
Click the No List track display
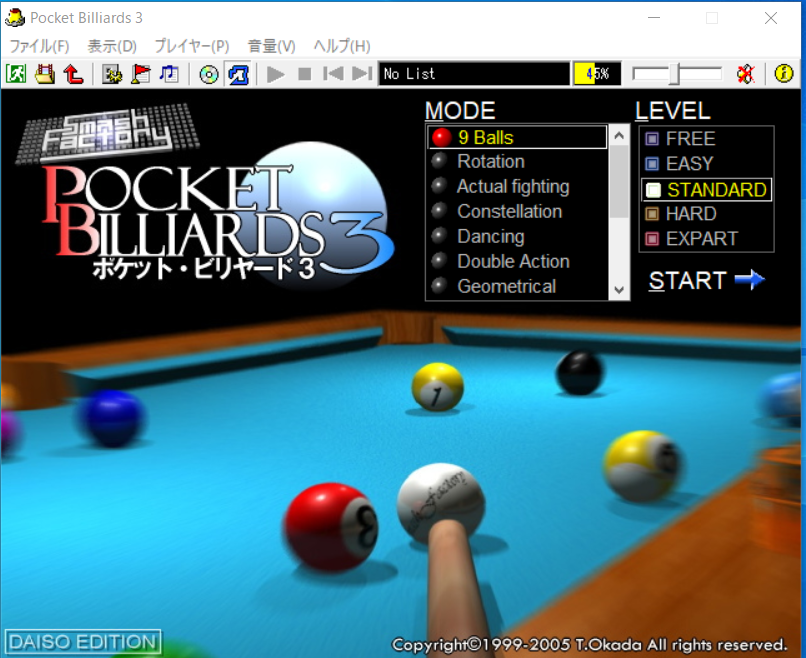point(474,74)
